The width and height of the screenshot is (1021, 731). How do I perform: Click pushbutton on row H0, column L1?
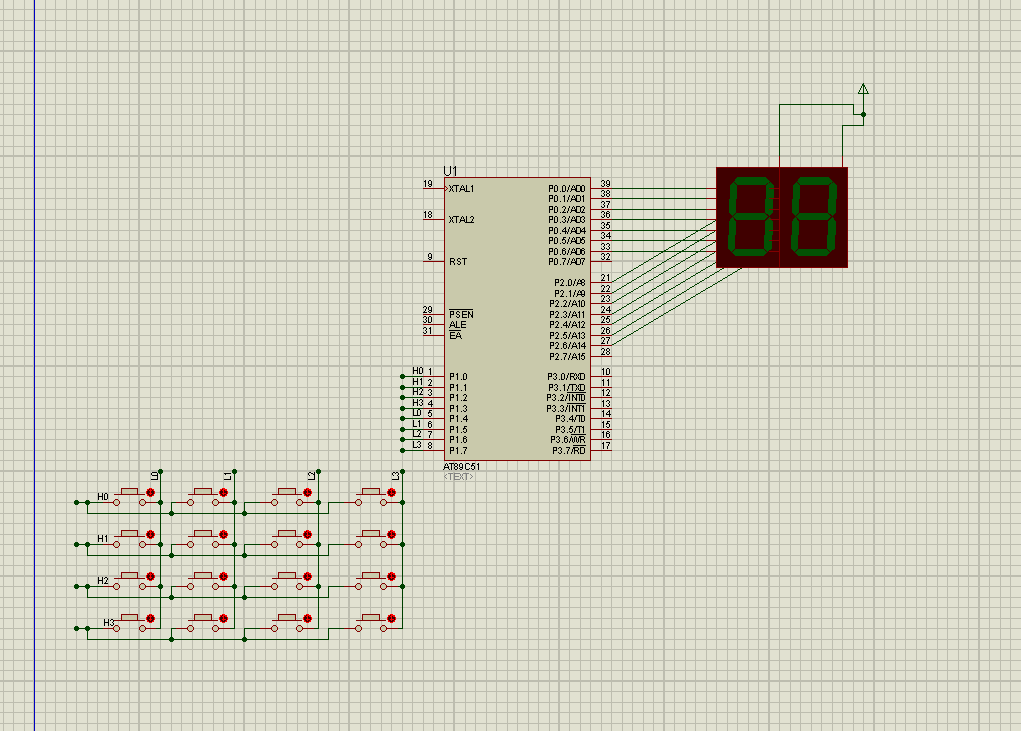click(x=203, y=496)
